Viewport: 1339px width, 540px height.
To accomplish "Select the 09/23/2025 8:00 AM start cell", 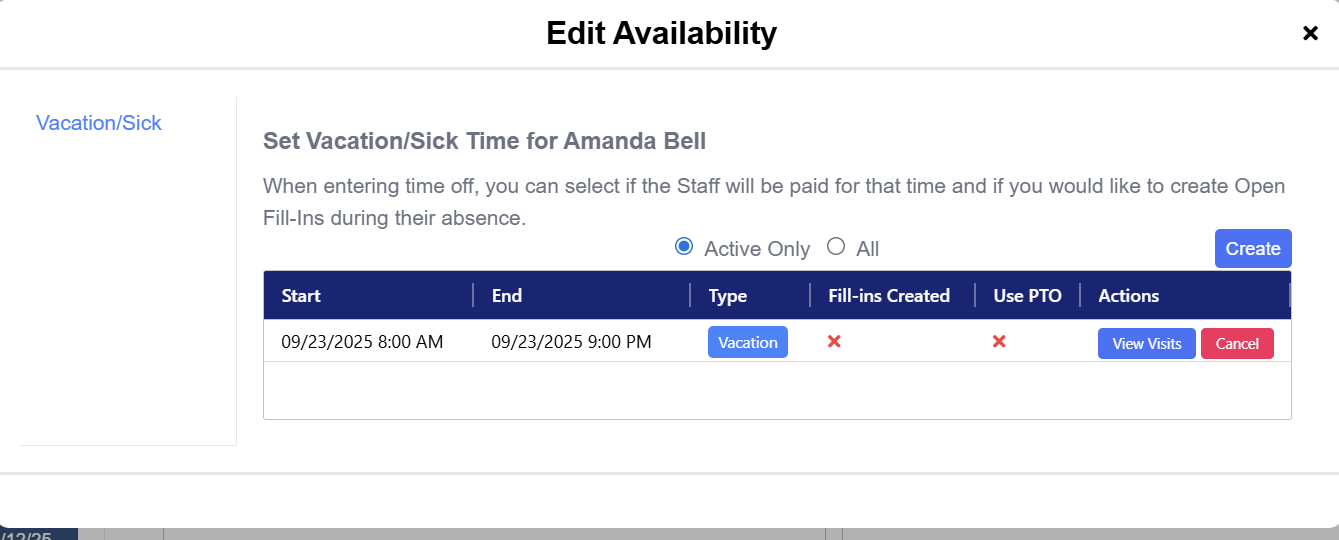I will pos(362,342).
